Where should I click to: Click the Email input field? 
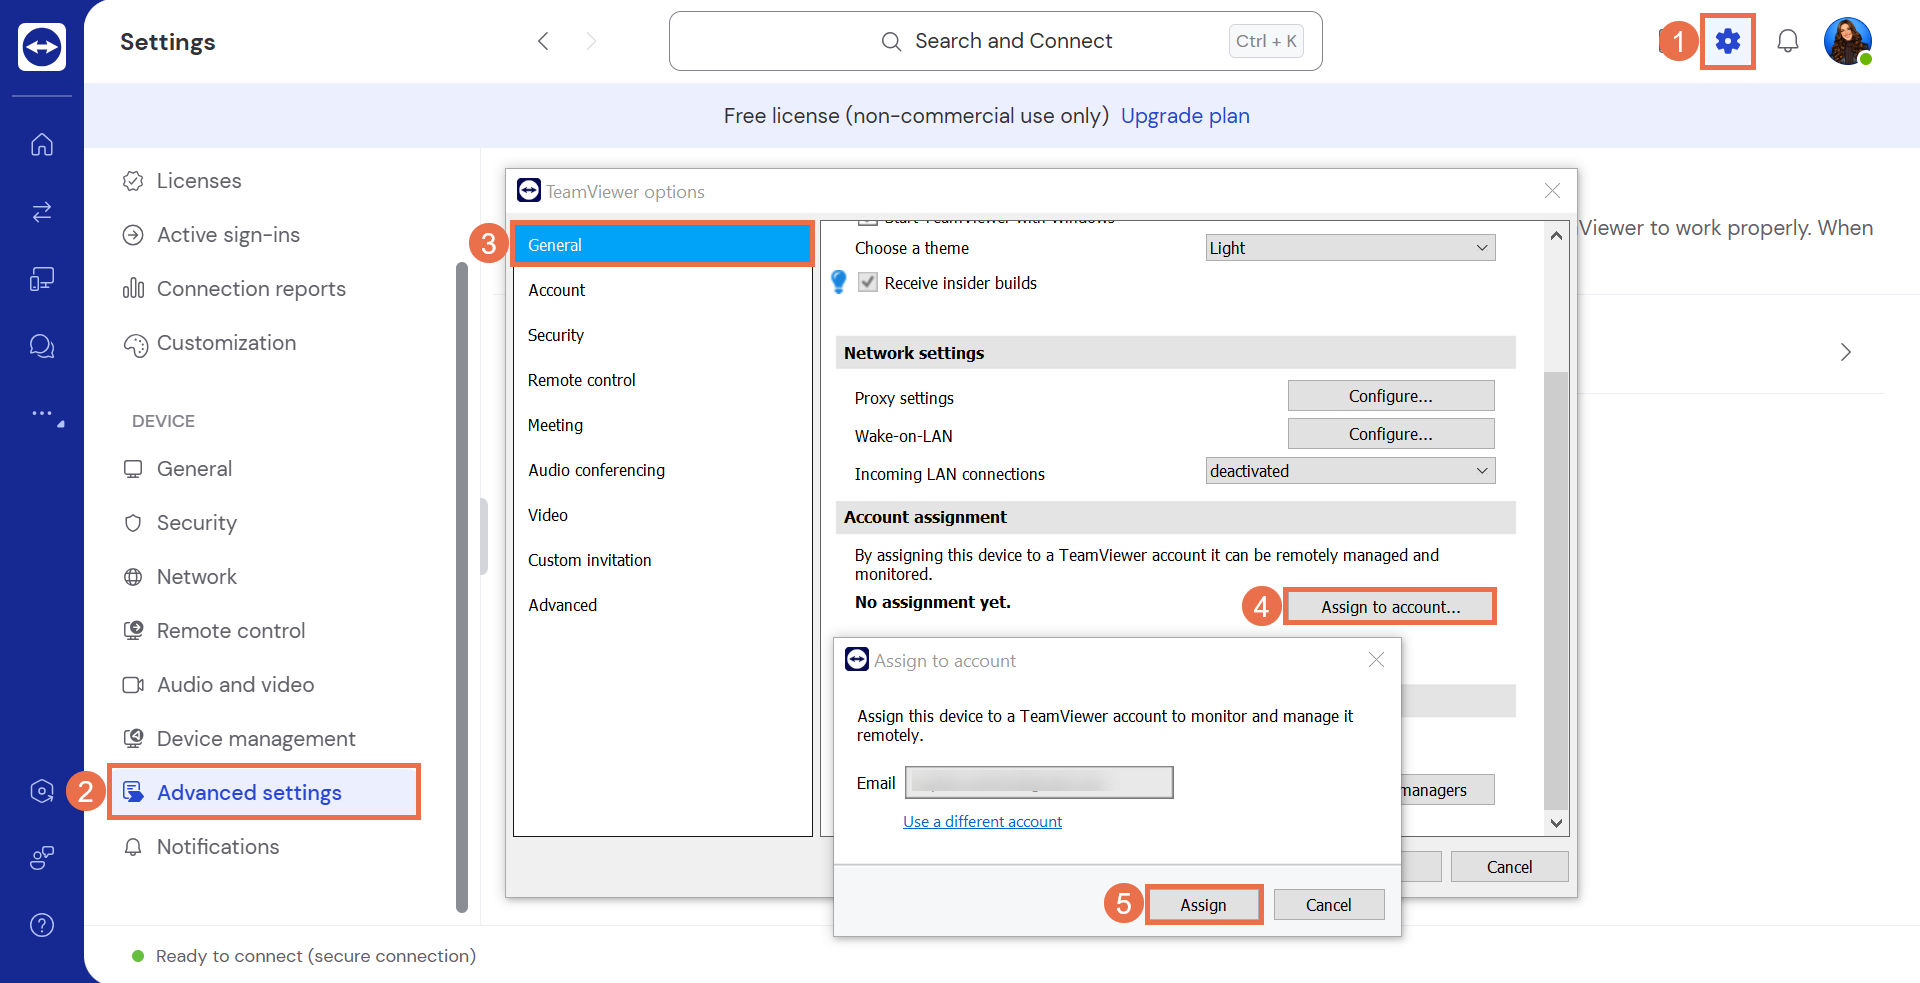pos(1039,783)
